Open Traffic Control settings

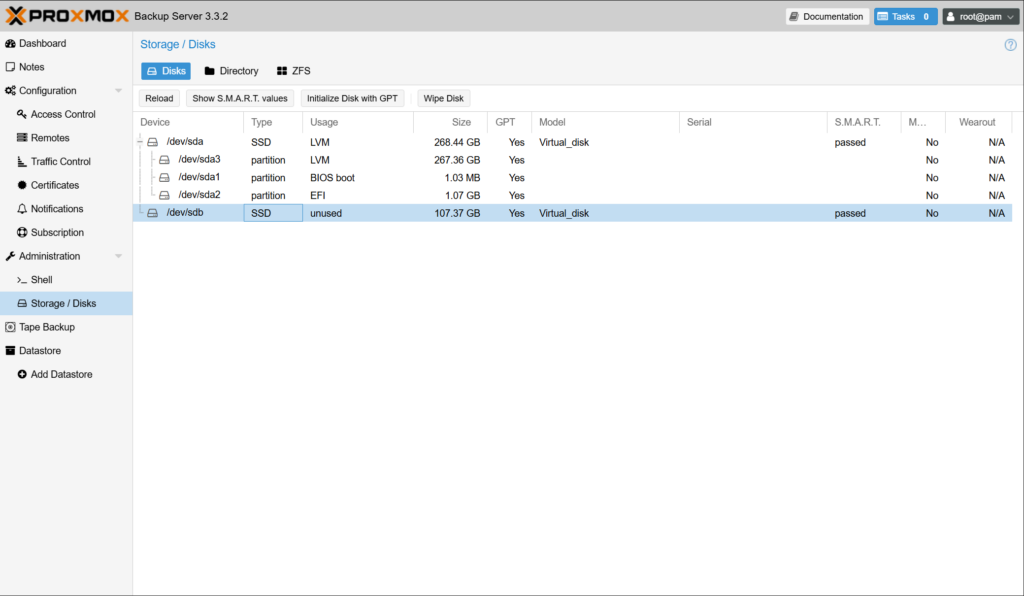tap(60, 162)
